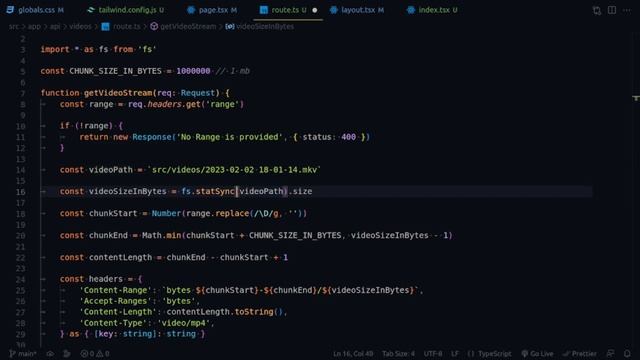Click the 'Content-Range' header key
640x360 pixels.
[116, 290]
